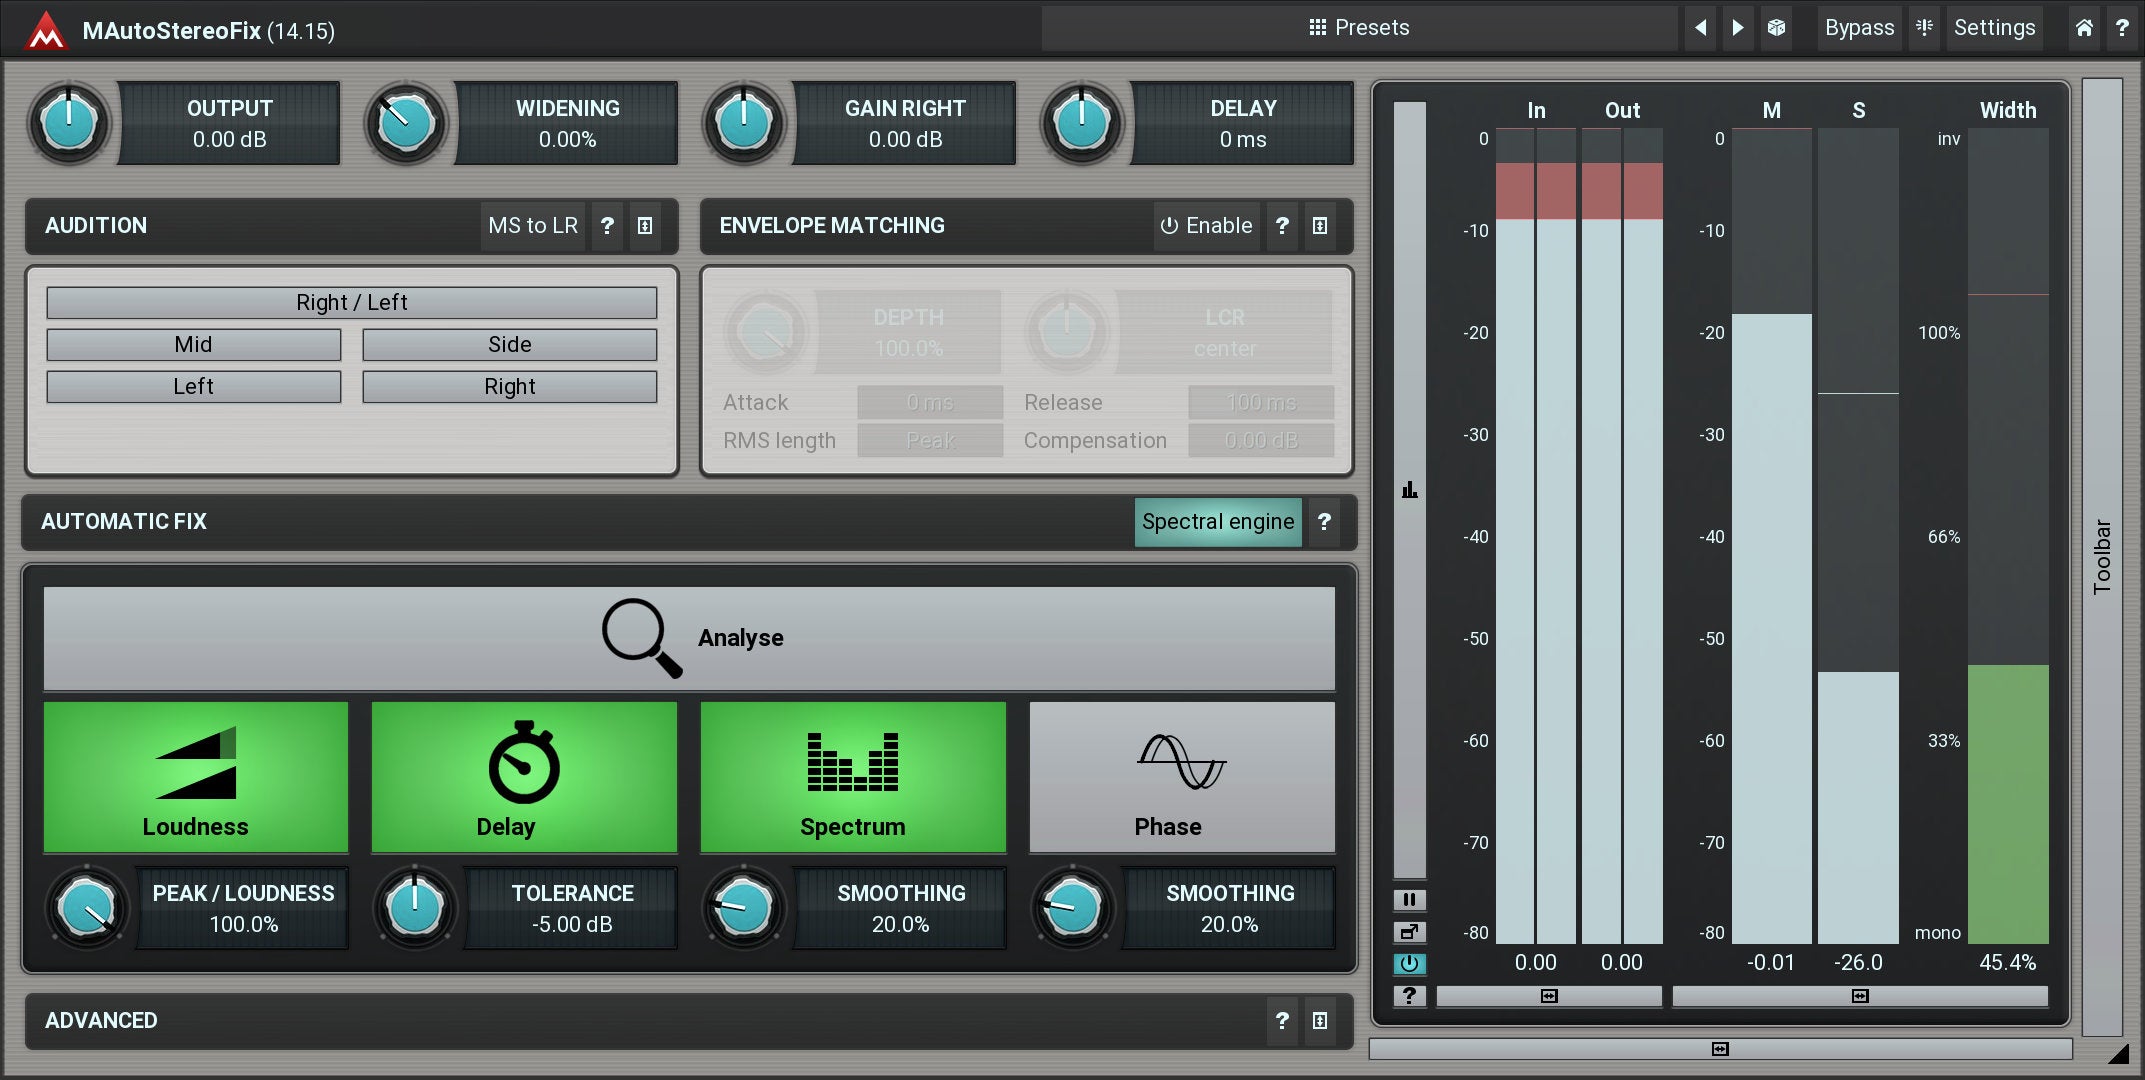The image size is (2145, 1080).
Task: Select the MS to LR audition button
Action: coord(532,226)
